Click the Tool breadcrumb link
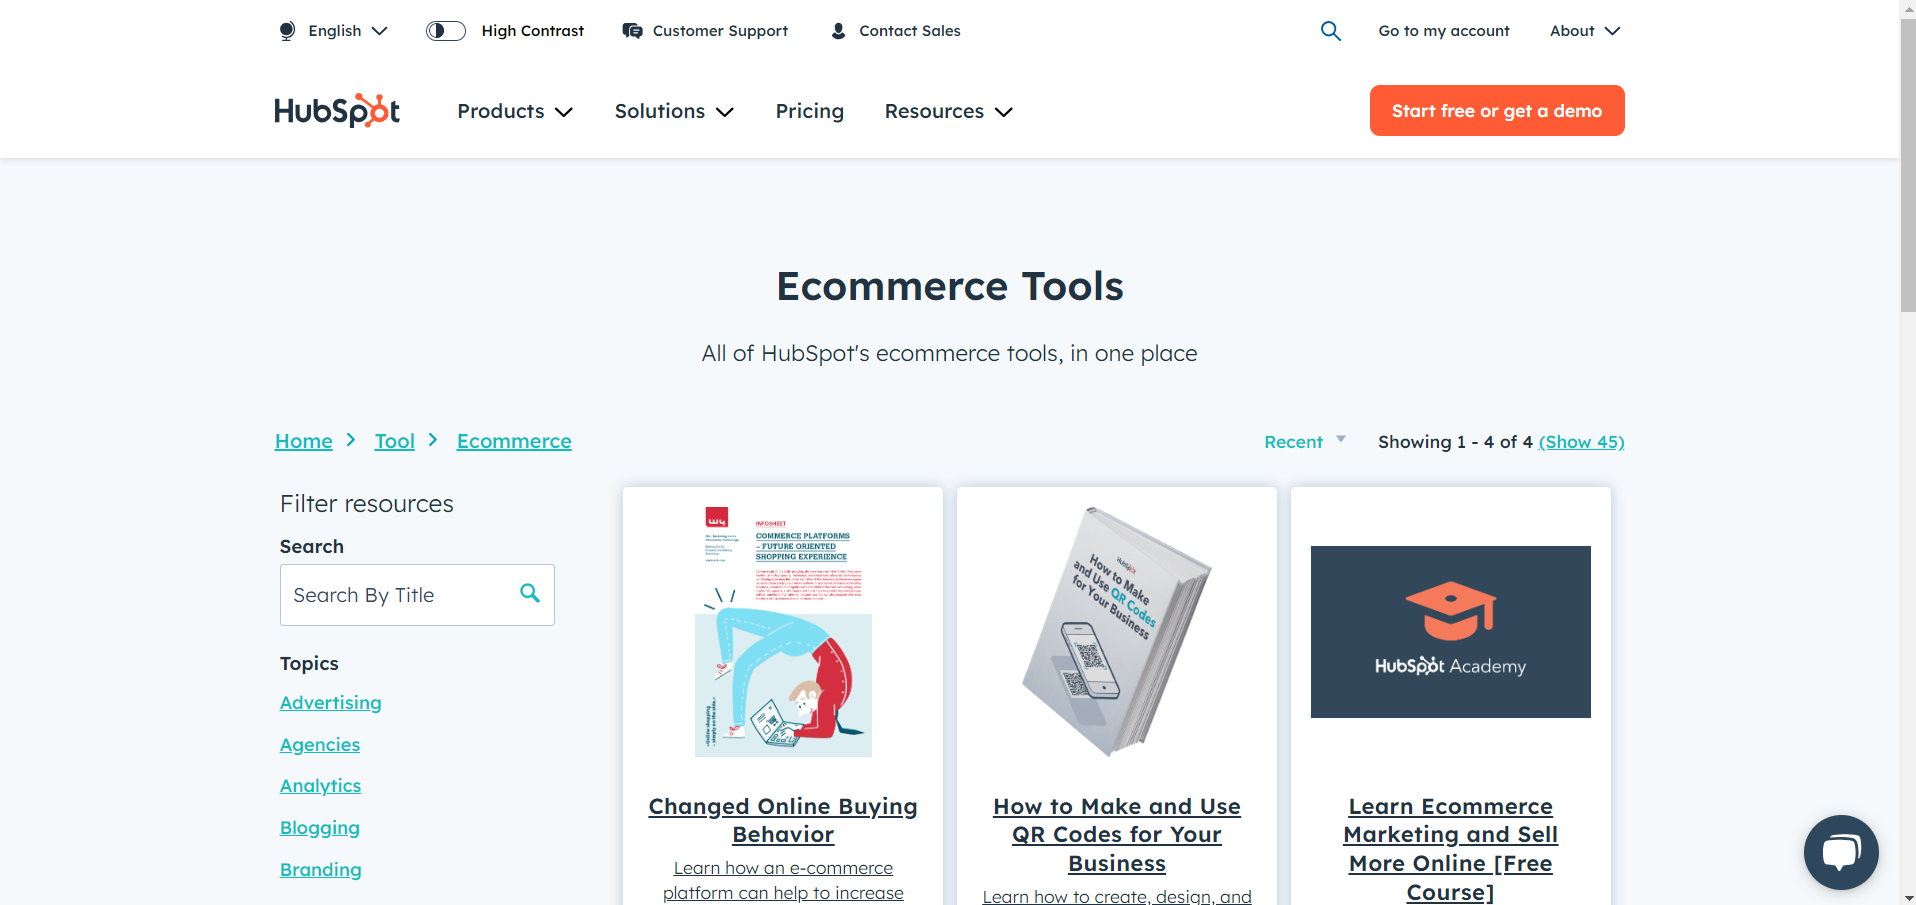 [394, 441]
